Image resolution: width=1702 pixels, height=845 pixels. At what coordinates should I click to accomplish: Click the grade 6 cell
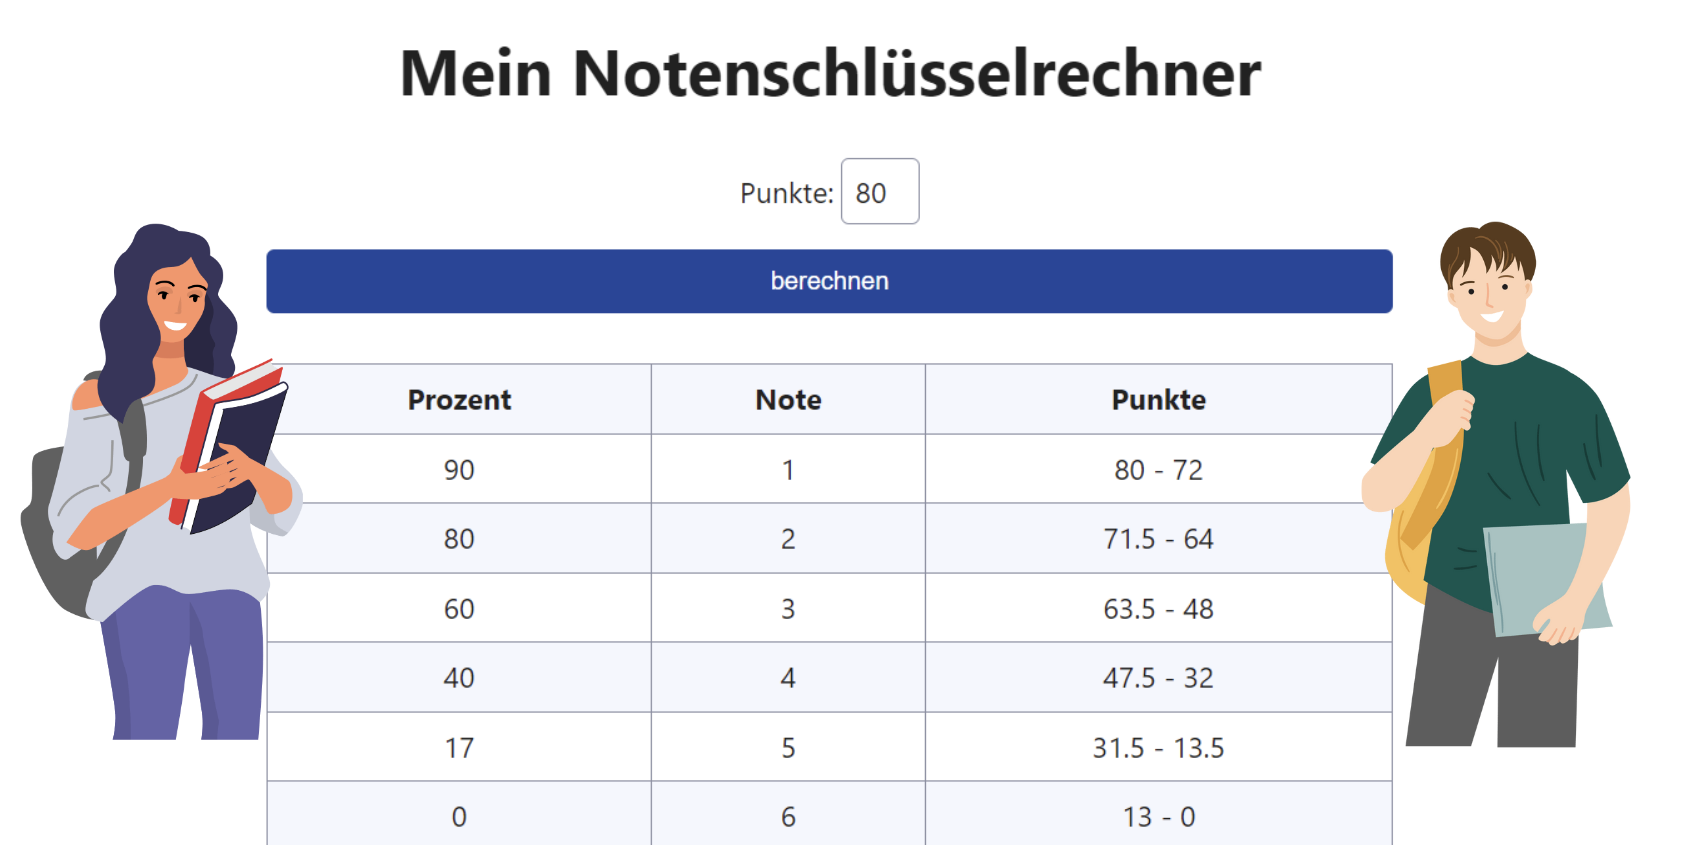tap(788, 814)
